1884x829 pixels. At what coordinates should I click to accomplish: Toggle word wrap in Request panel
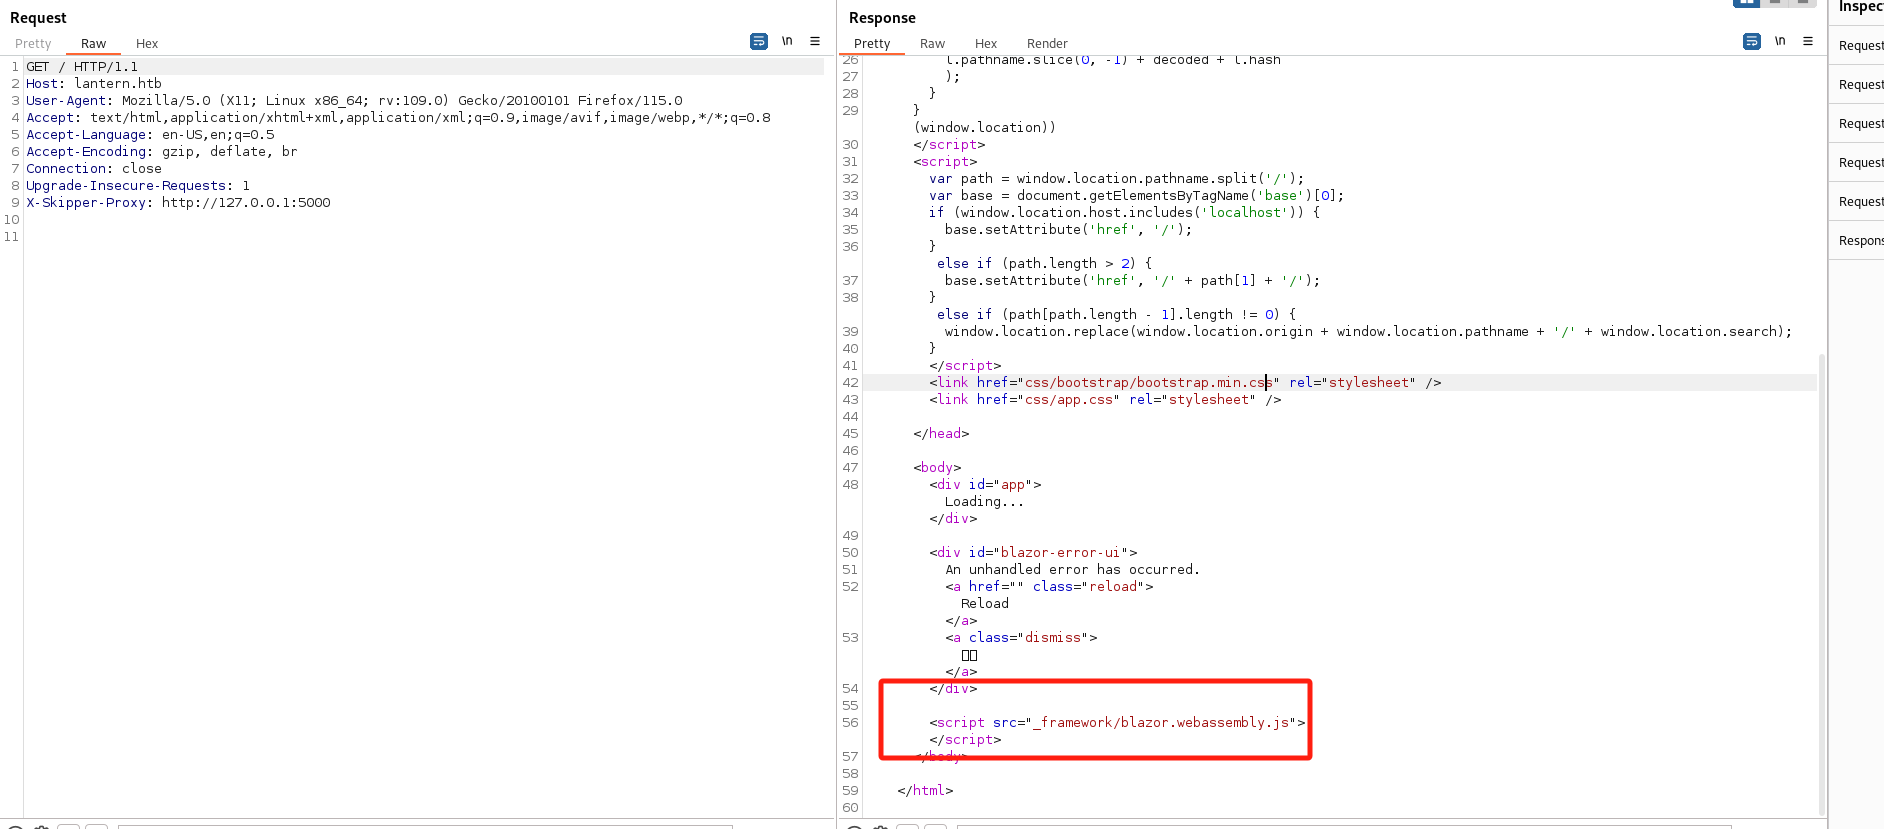[759, 41]
